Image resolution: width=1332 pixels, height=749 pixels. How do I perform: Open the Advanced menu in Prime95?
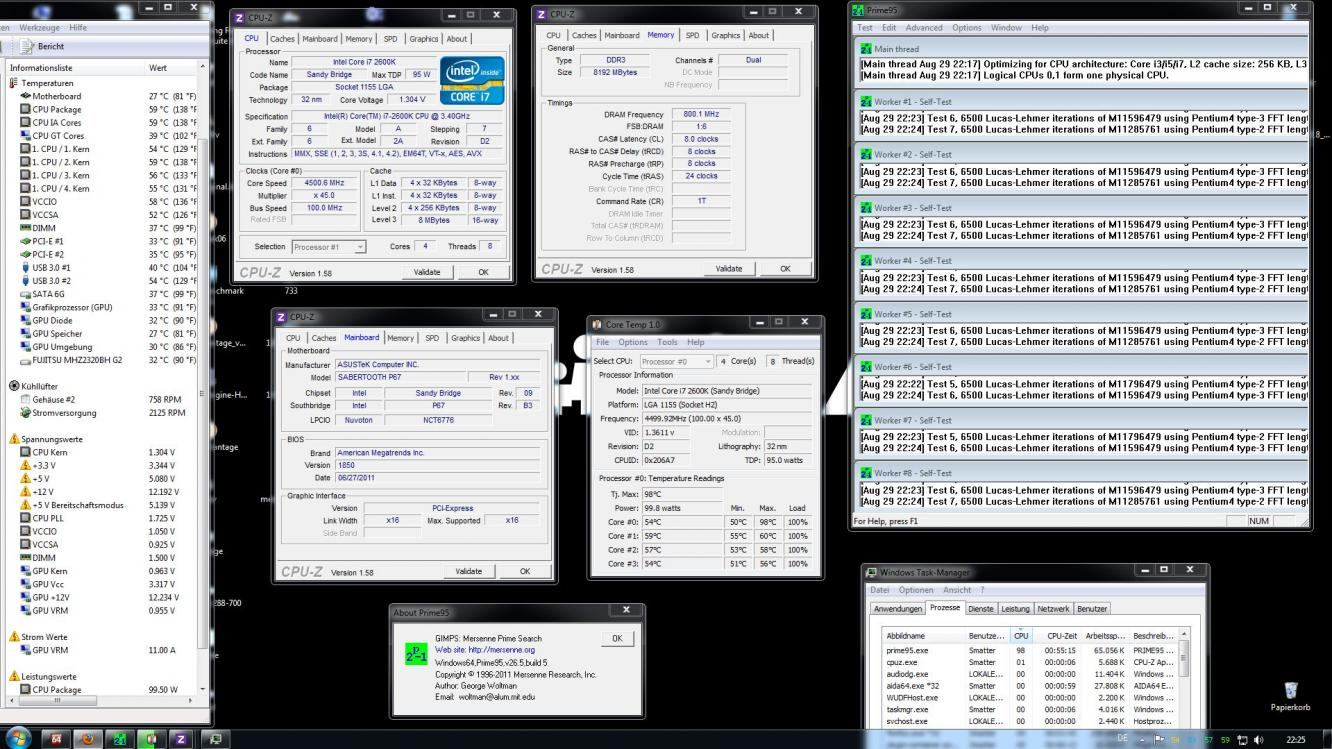[923, 27]
